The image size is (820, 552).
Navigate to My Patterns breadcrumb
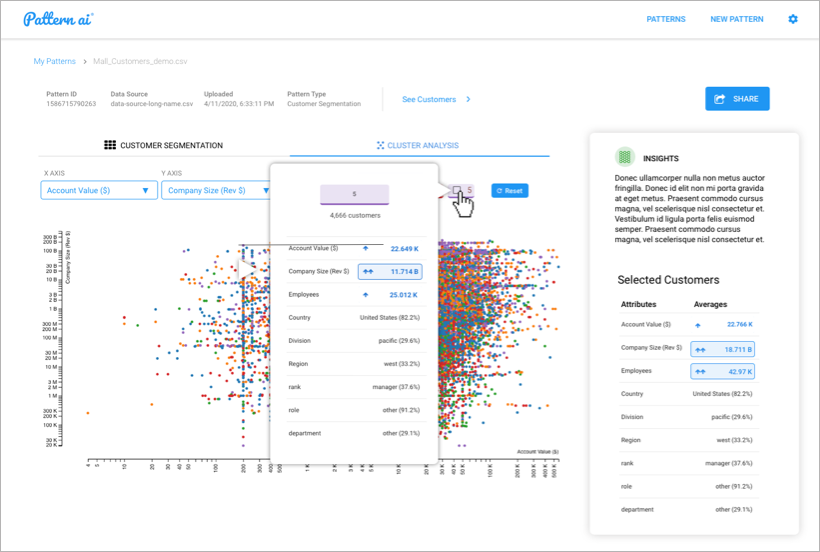[53, 61]
